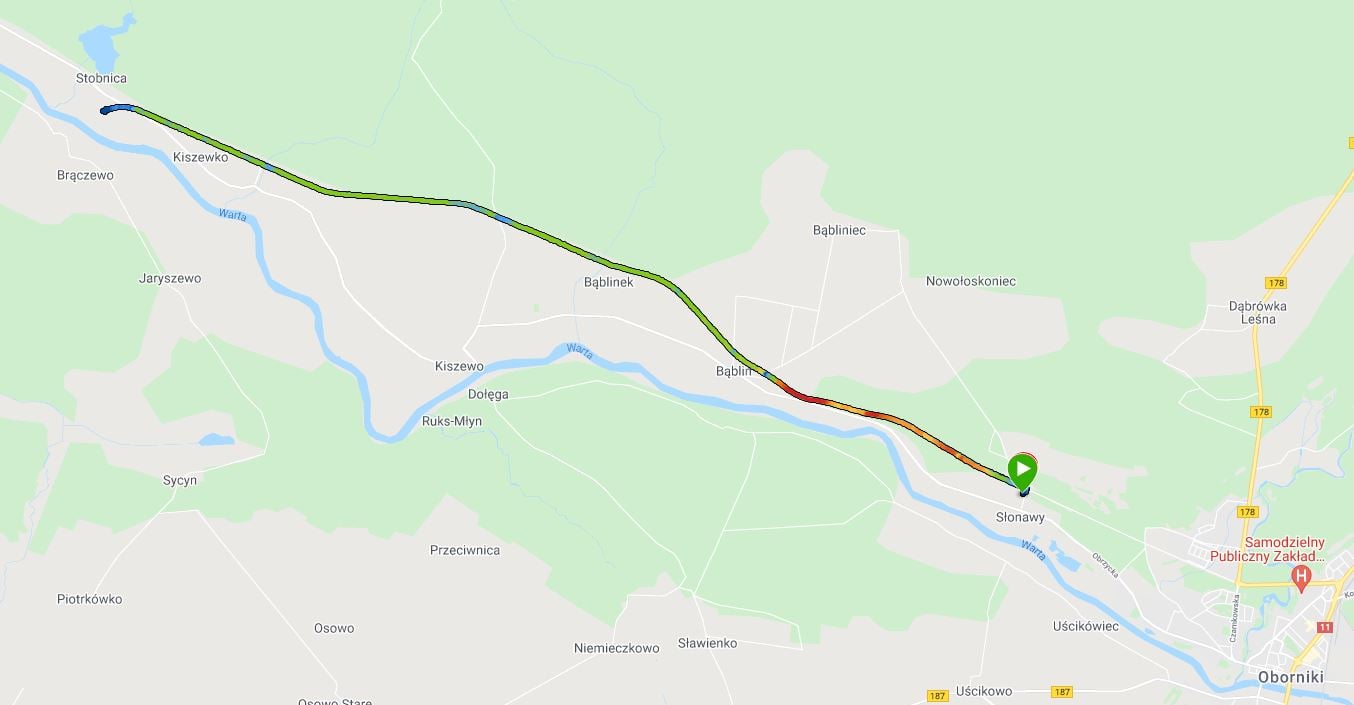Click the Przeciwnica place label
Screen dimensions: 1354x705
(465, 550)
